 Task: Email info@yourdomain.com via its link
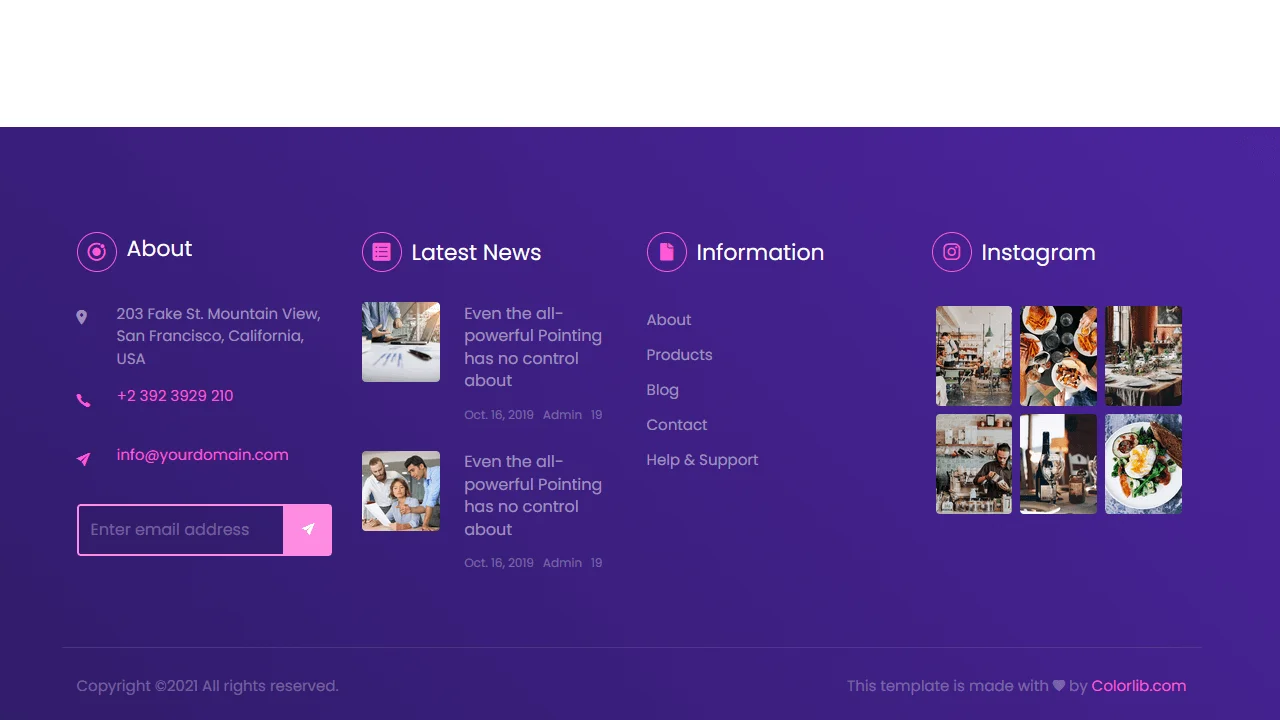[202, 454]
